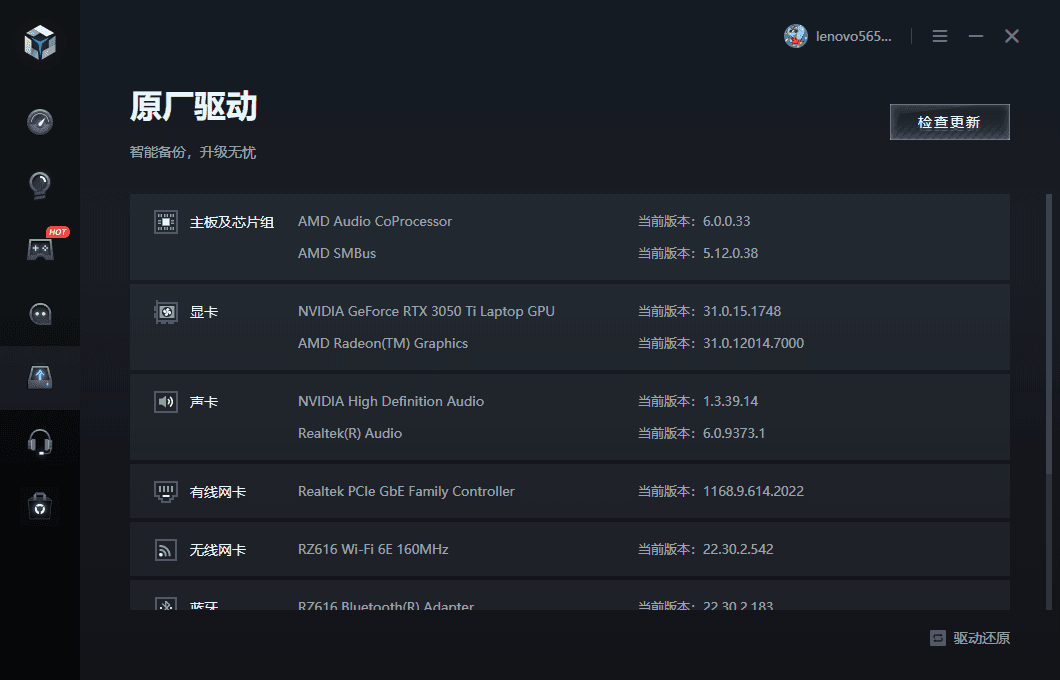Click the 显卡 graphics card icon
The height and width of the screenshot is (680, 1060).
click(x=166, y=312)
